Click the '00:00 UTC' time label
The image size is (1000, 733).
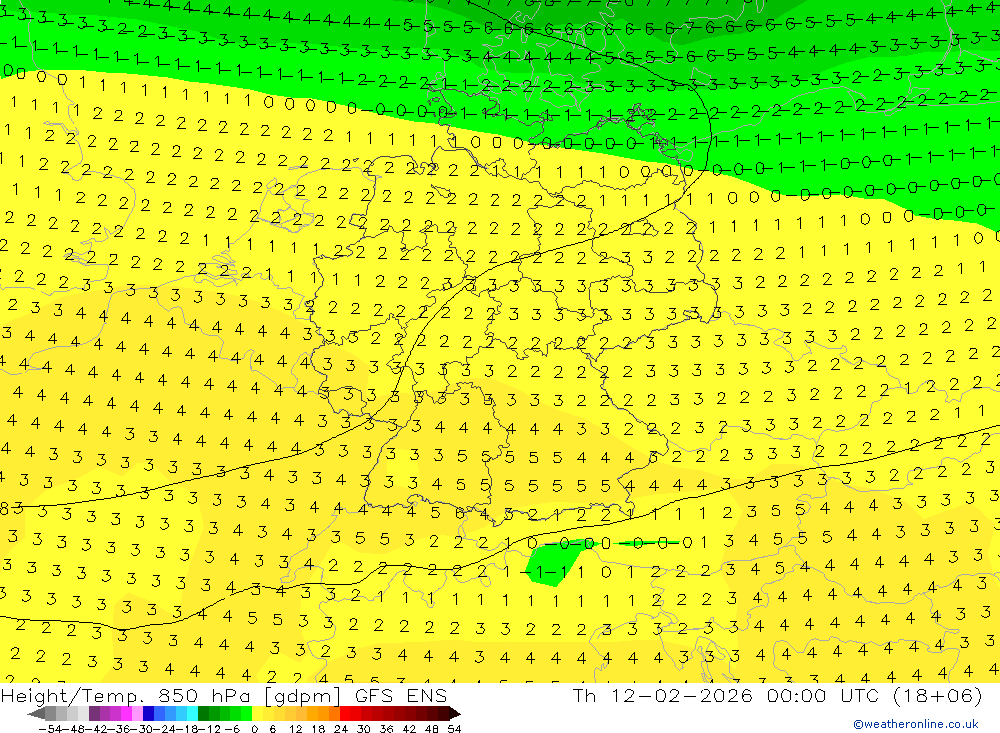823,696
